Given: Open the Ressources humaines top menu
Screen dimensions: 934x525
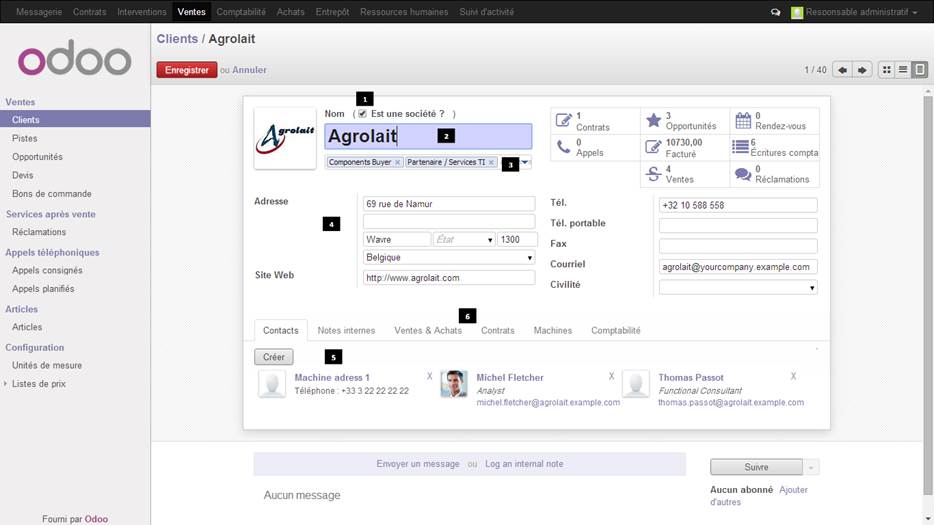Looking at the screenshot, I should tap(404, 12).
